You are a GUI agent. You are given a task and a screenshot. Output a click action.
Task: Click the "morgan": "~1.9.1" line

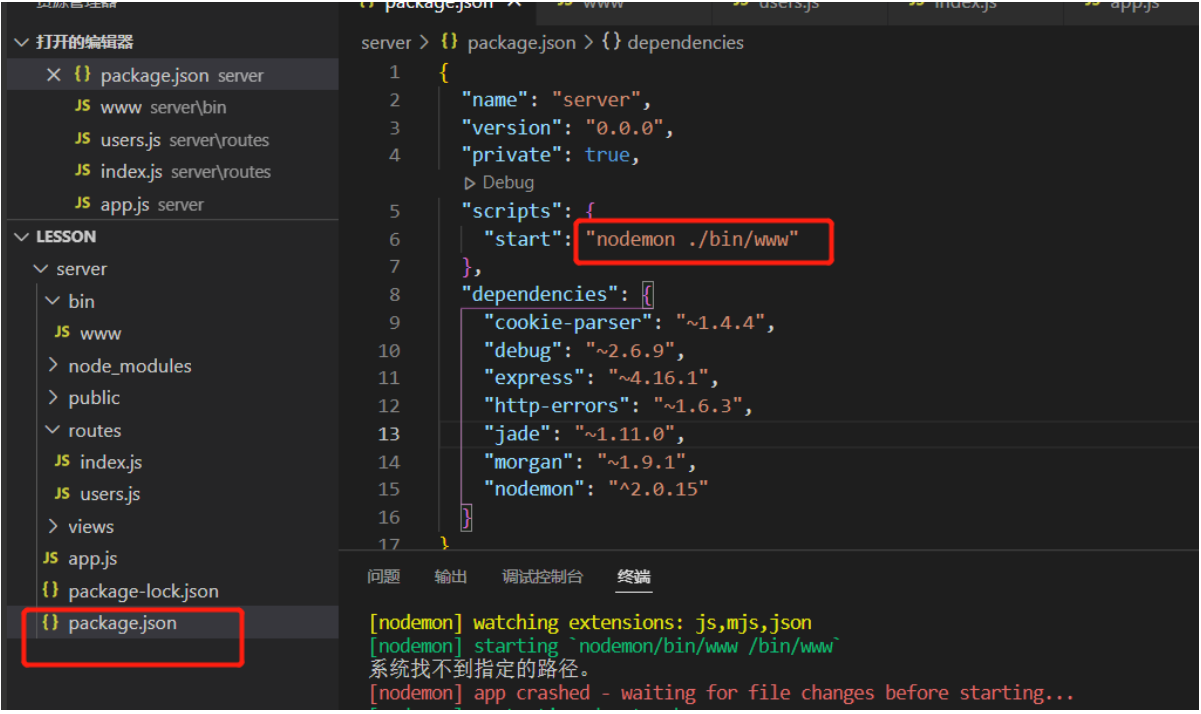590,462
